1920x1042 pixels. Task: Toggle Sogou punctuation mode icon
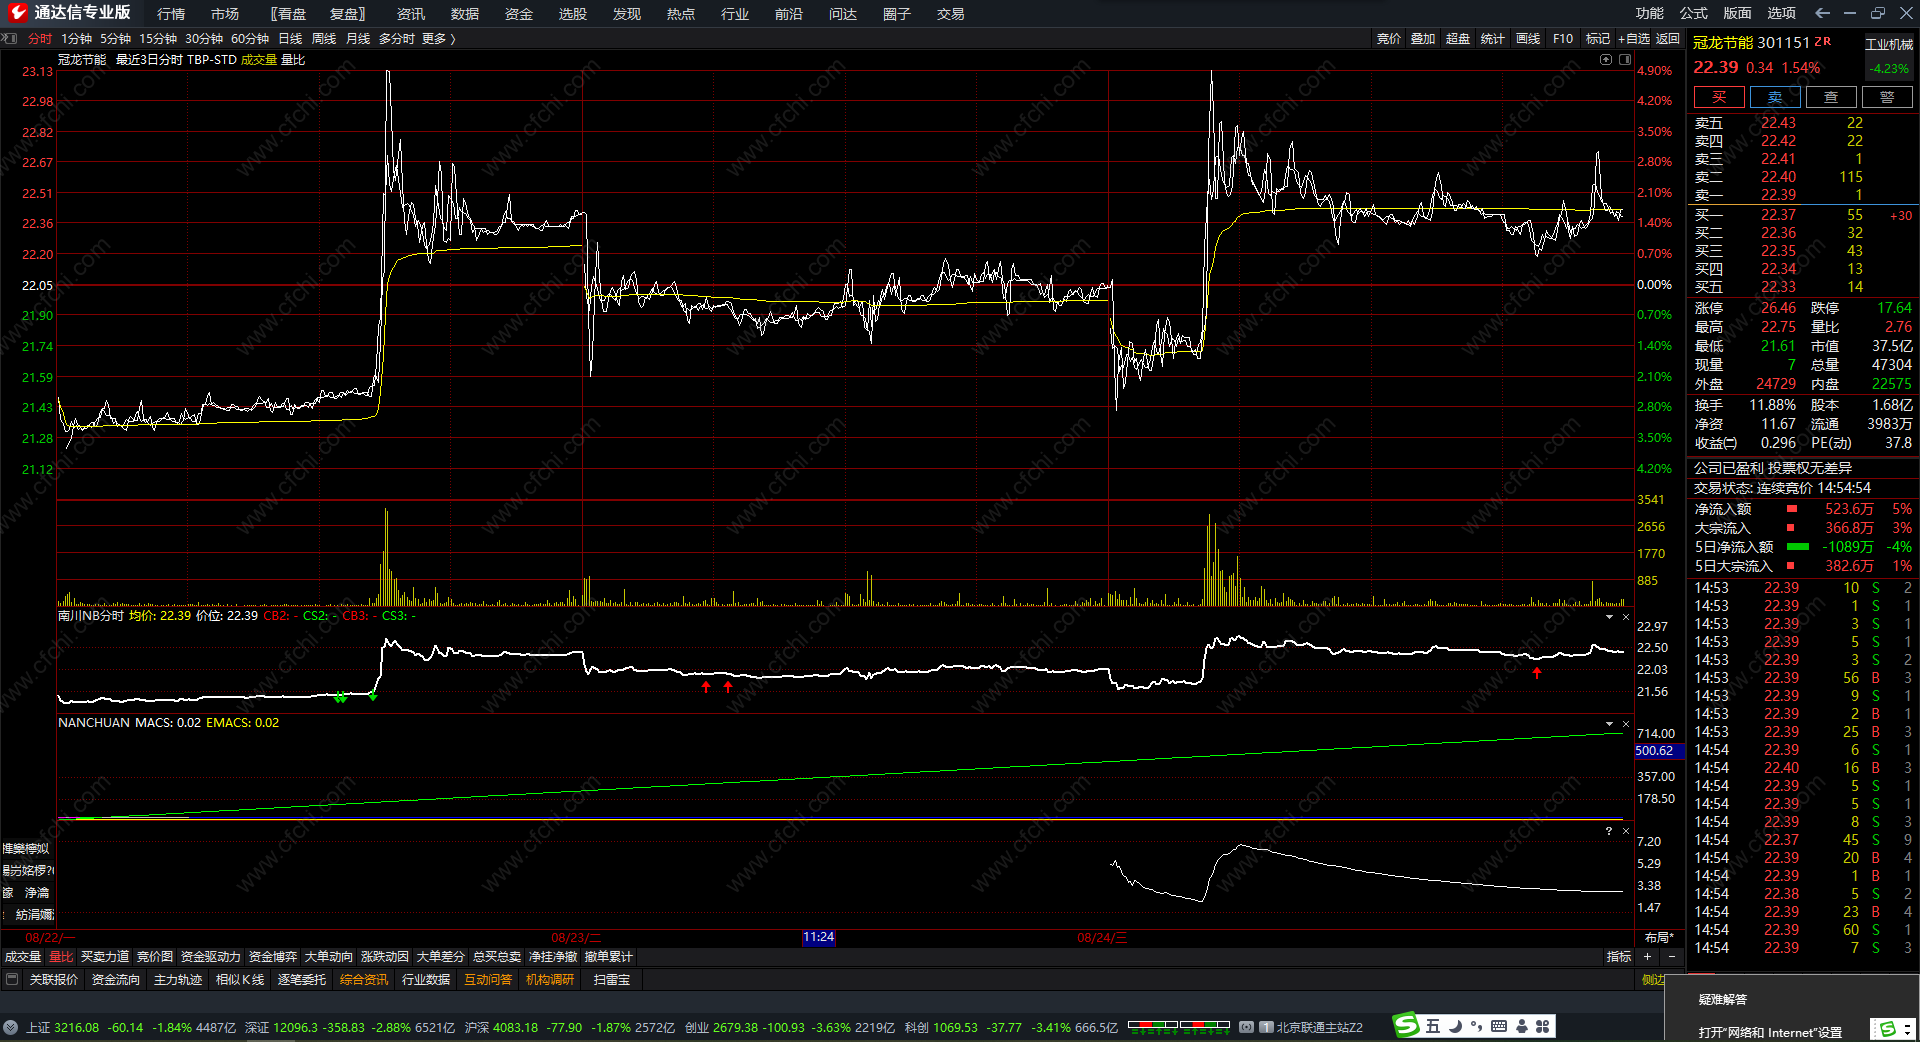(x=1477, y=1026)
